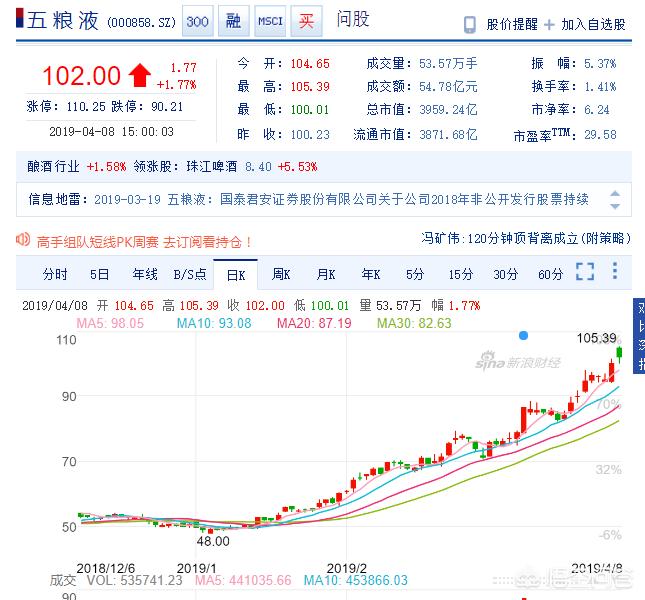Viewport: 645px width, 600px height.
Task: Open the 国泰君安证券 announcement link
Action: click(x=404, y=199)
